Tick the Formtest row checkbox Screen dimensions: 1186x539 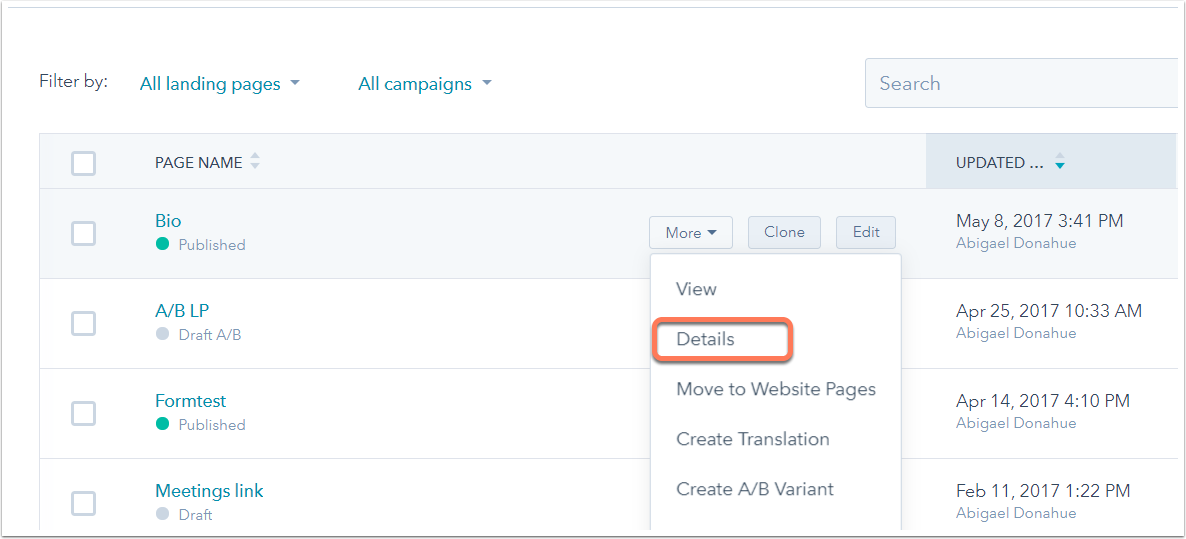point(84,413)
